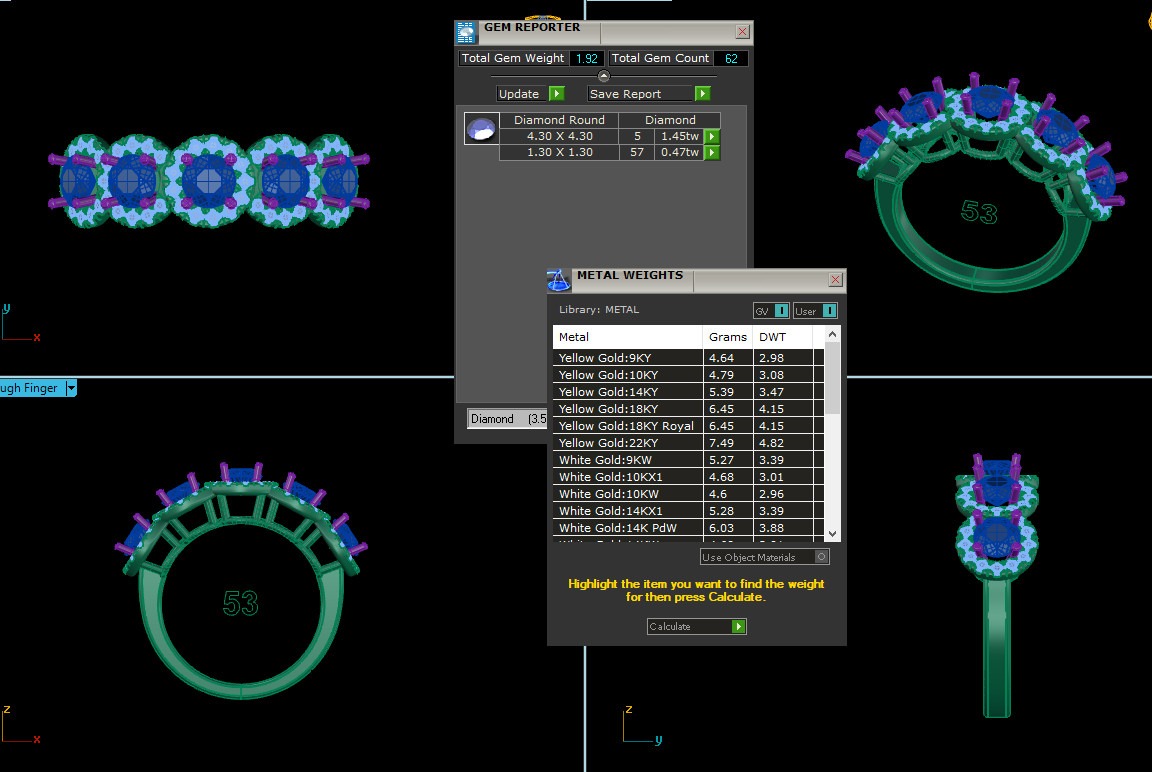The width and height of the screenshot is (1152, 772).
Task: Click green arrow beside 0.47tw row
Action: tap(712, 153)
